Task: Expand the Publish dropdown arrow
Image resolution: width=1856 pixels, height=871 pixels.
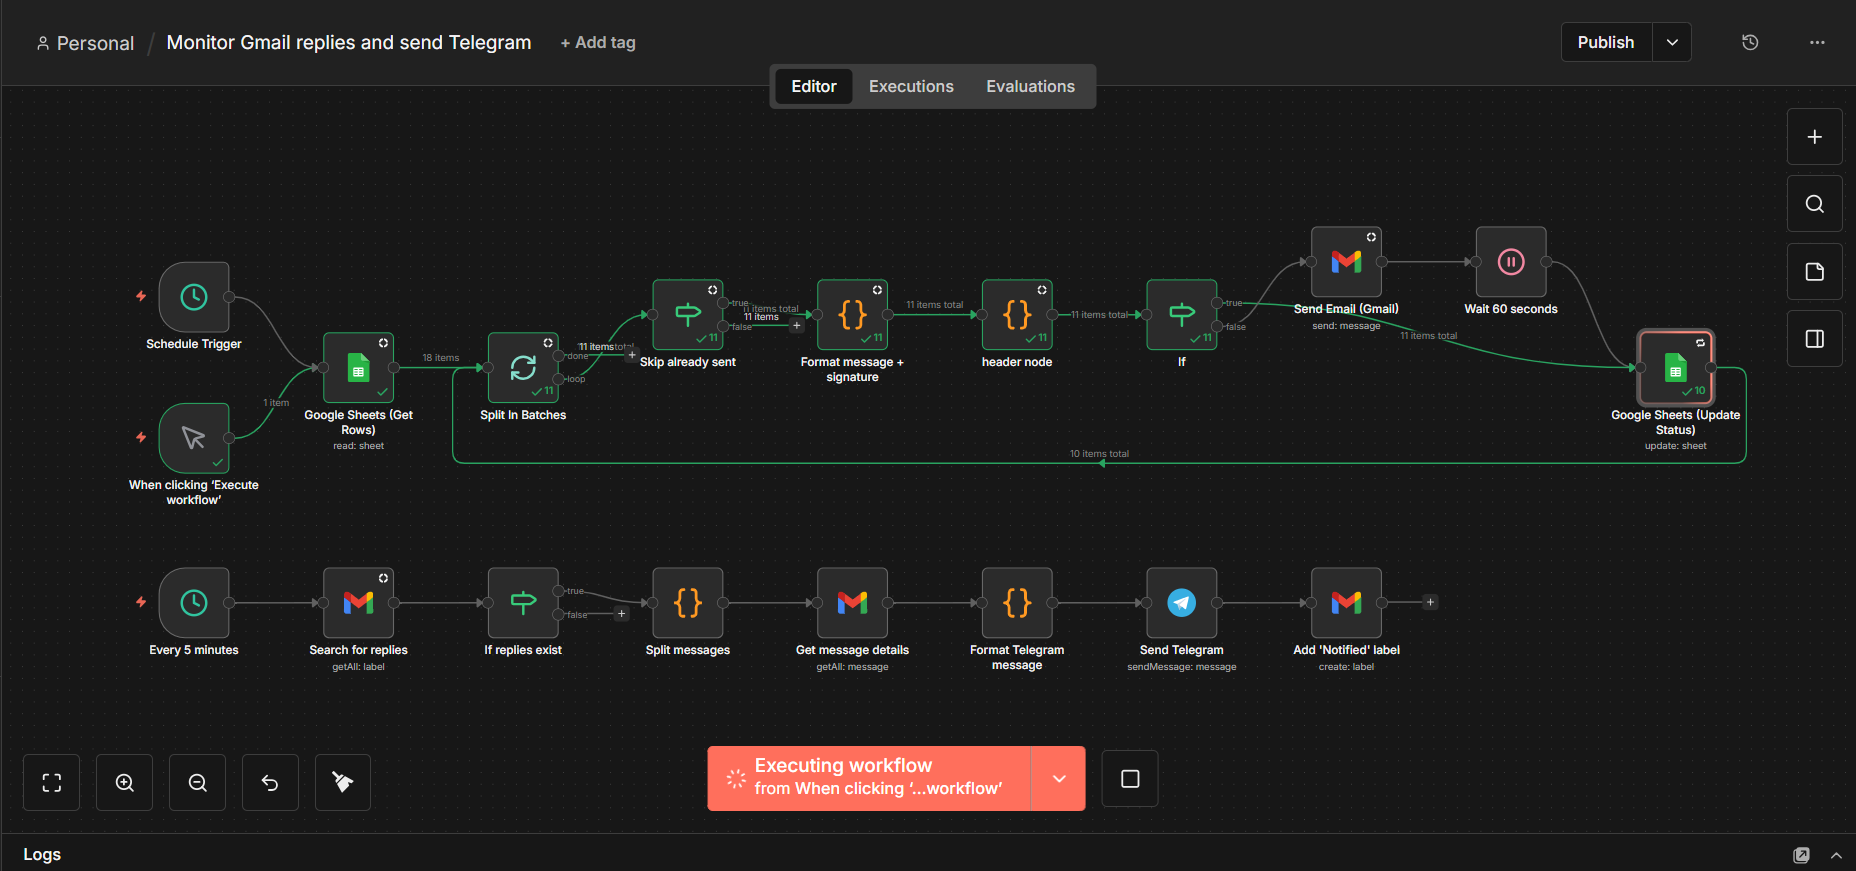Action: (1672, 42)
